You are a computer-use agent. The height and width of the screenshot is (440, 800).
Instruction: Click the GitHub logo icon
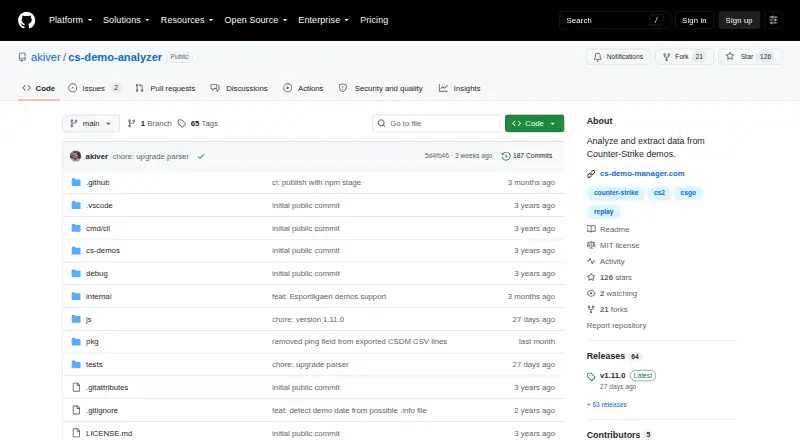click(x=27, y=20)
